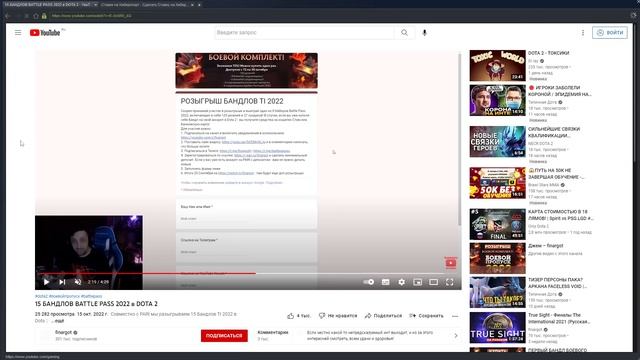This screenshot has height=360, width=640.
Task: Focus the YouTube search input field
Action: [x=304, y=33]
